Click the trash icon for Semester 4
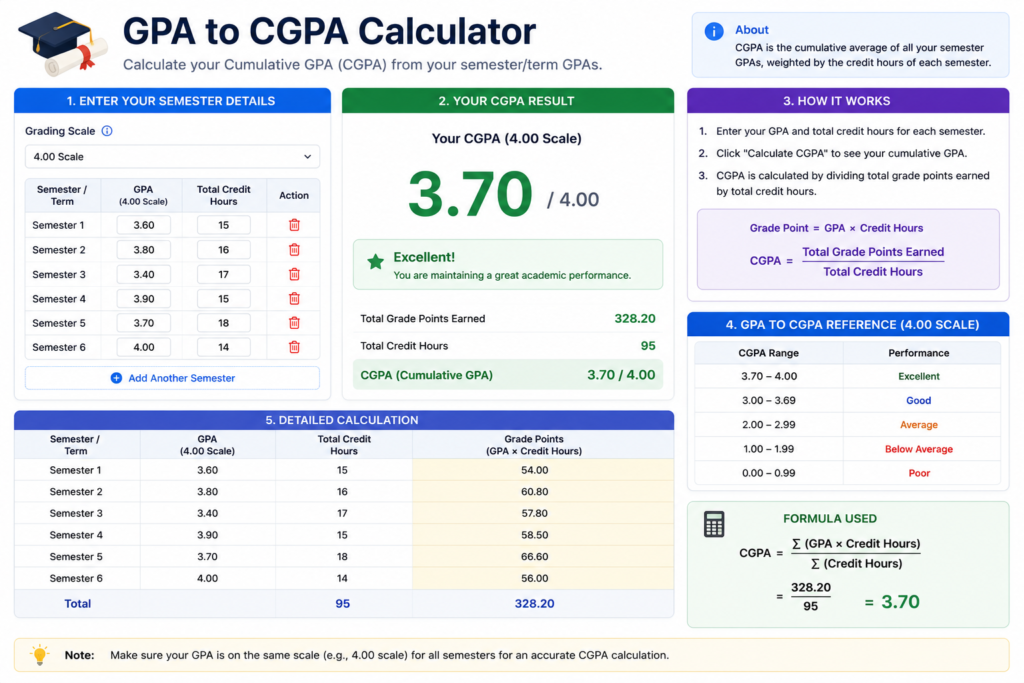Screen dimensions: 1024x683 click(295, 298)
